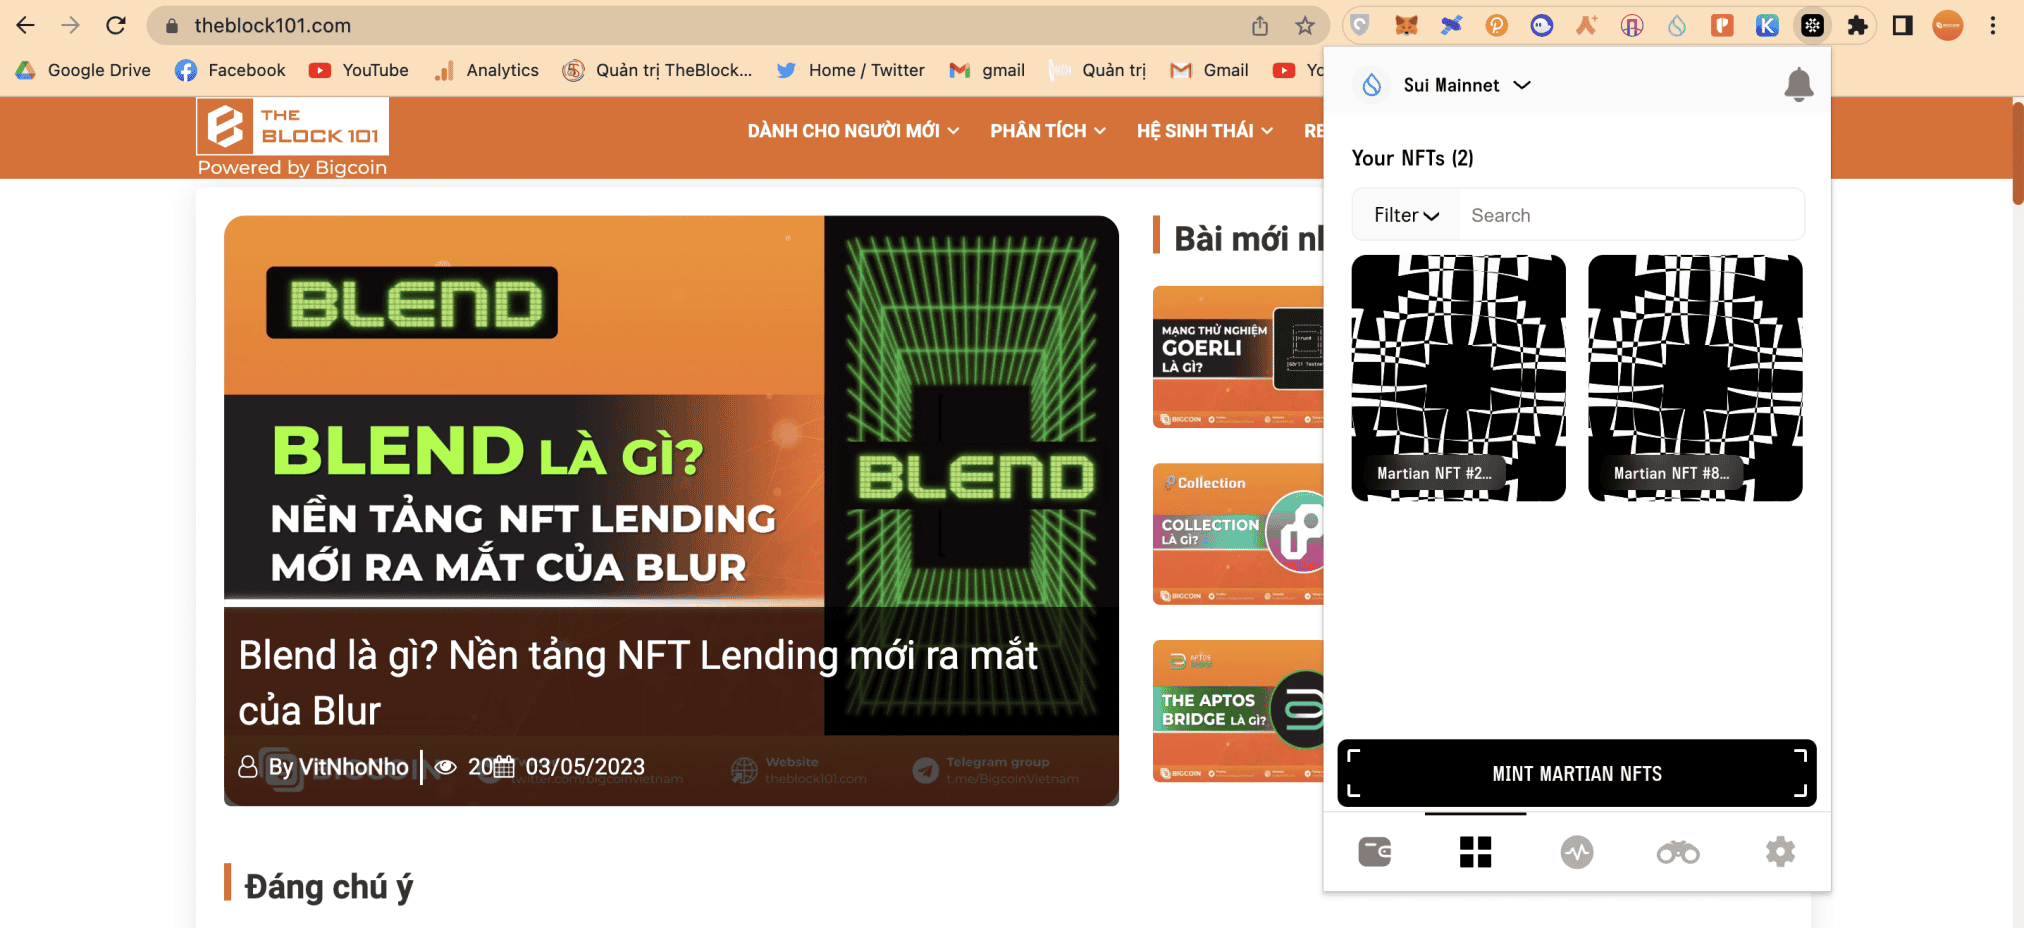Screen dimensions: 2024x928
Task: Expand DÀNH CHO NGƯỜI MỚI menu
Action: pyautogui.click(x=853, y=131)
